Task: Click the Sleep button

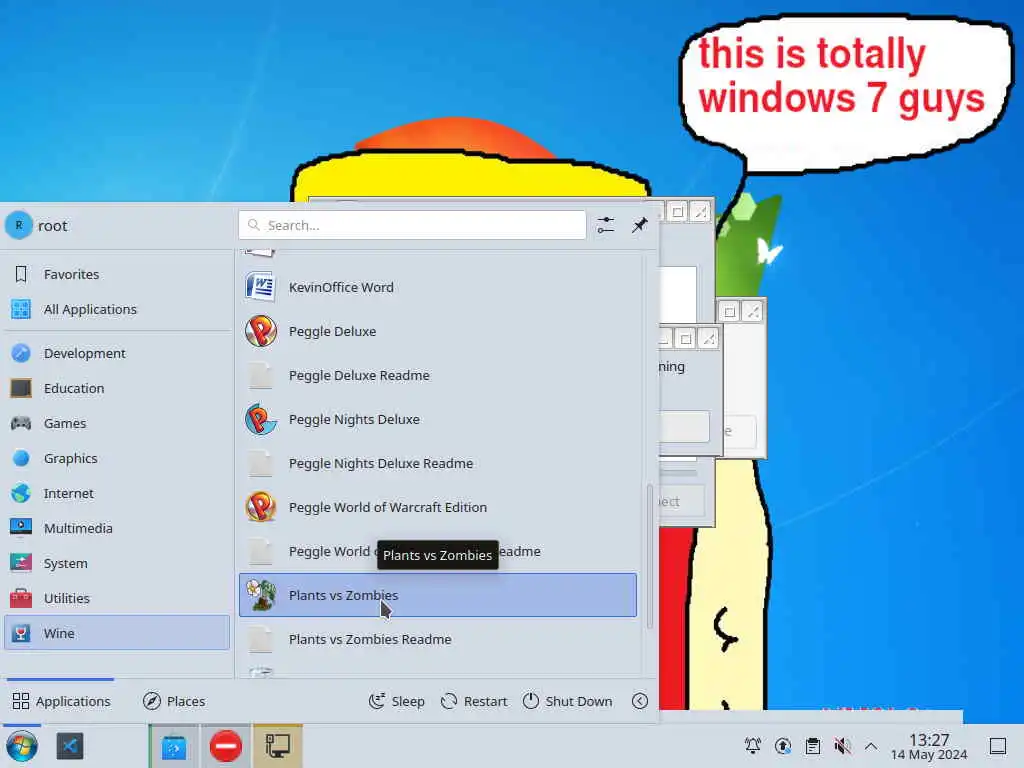Action: 396,701
